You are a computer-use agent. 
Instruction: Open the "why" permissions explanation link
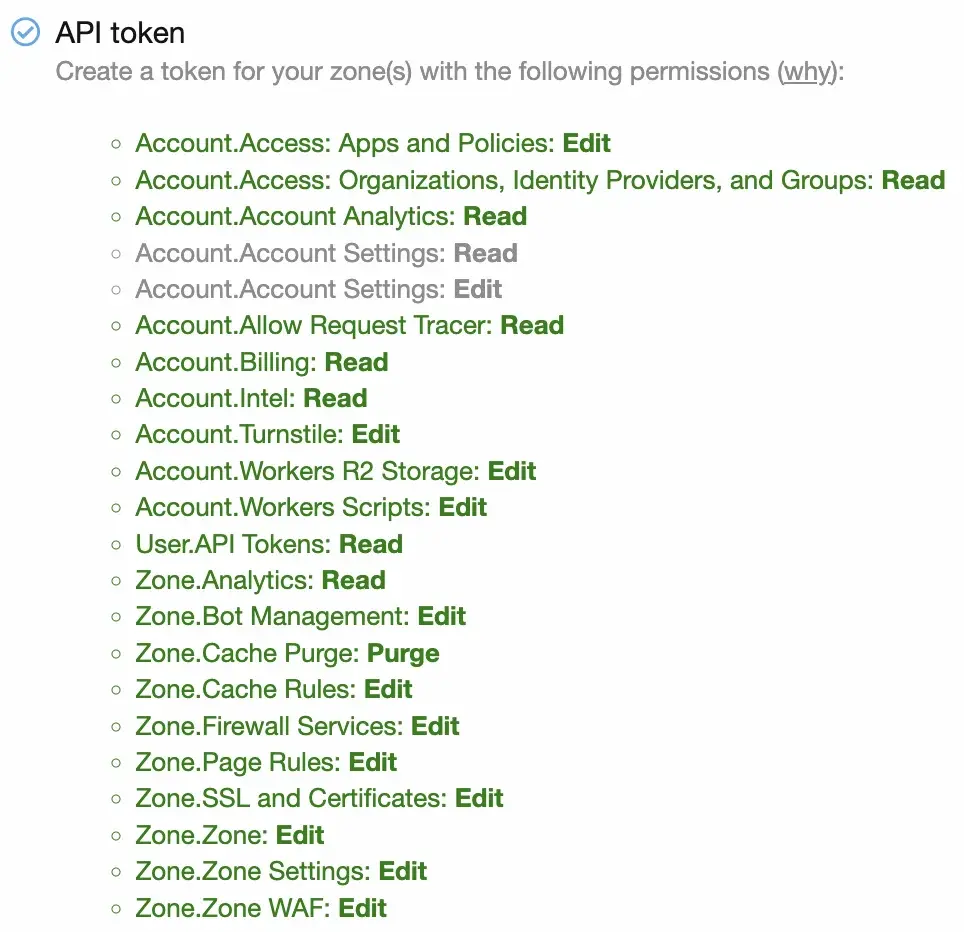tap(805, 73)
